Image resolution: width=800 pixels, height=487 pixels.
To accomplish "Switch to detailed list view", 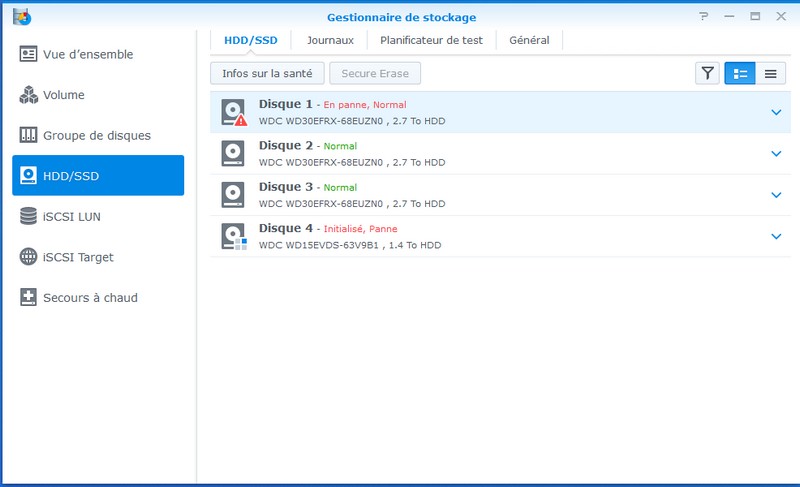I will 740,73.
